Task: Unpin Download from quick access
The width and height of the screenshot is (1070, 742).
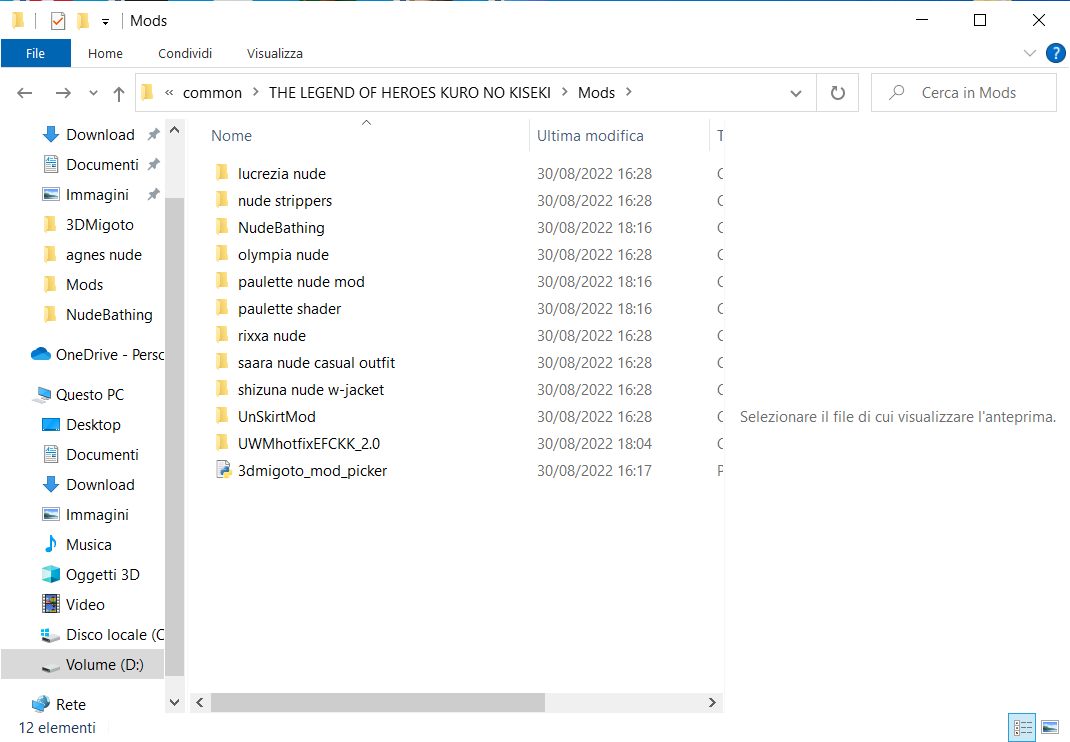Action: pos(154,134)
